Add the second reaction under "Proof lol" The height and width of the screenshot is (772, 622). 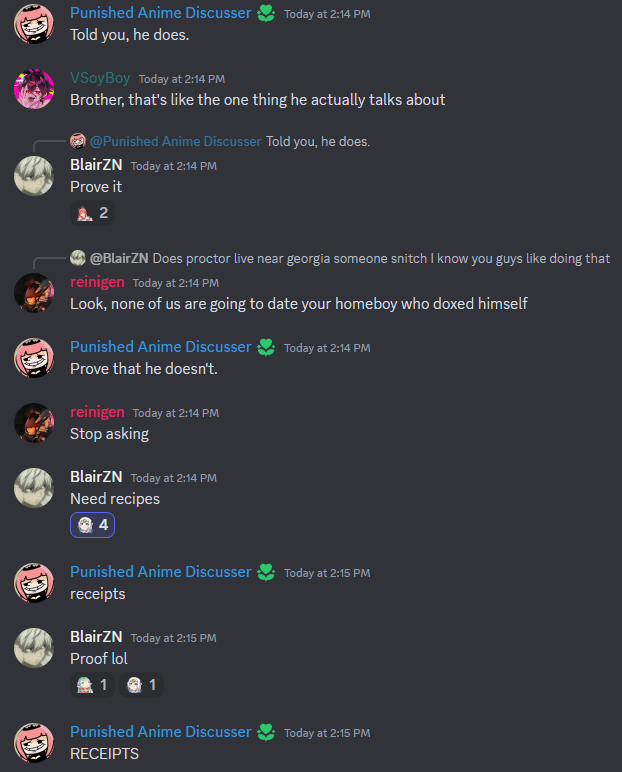click(x=141, y=685)
